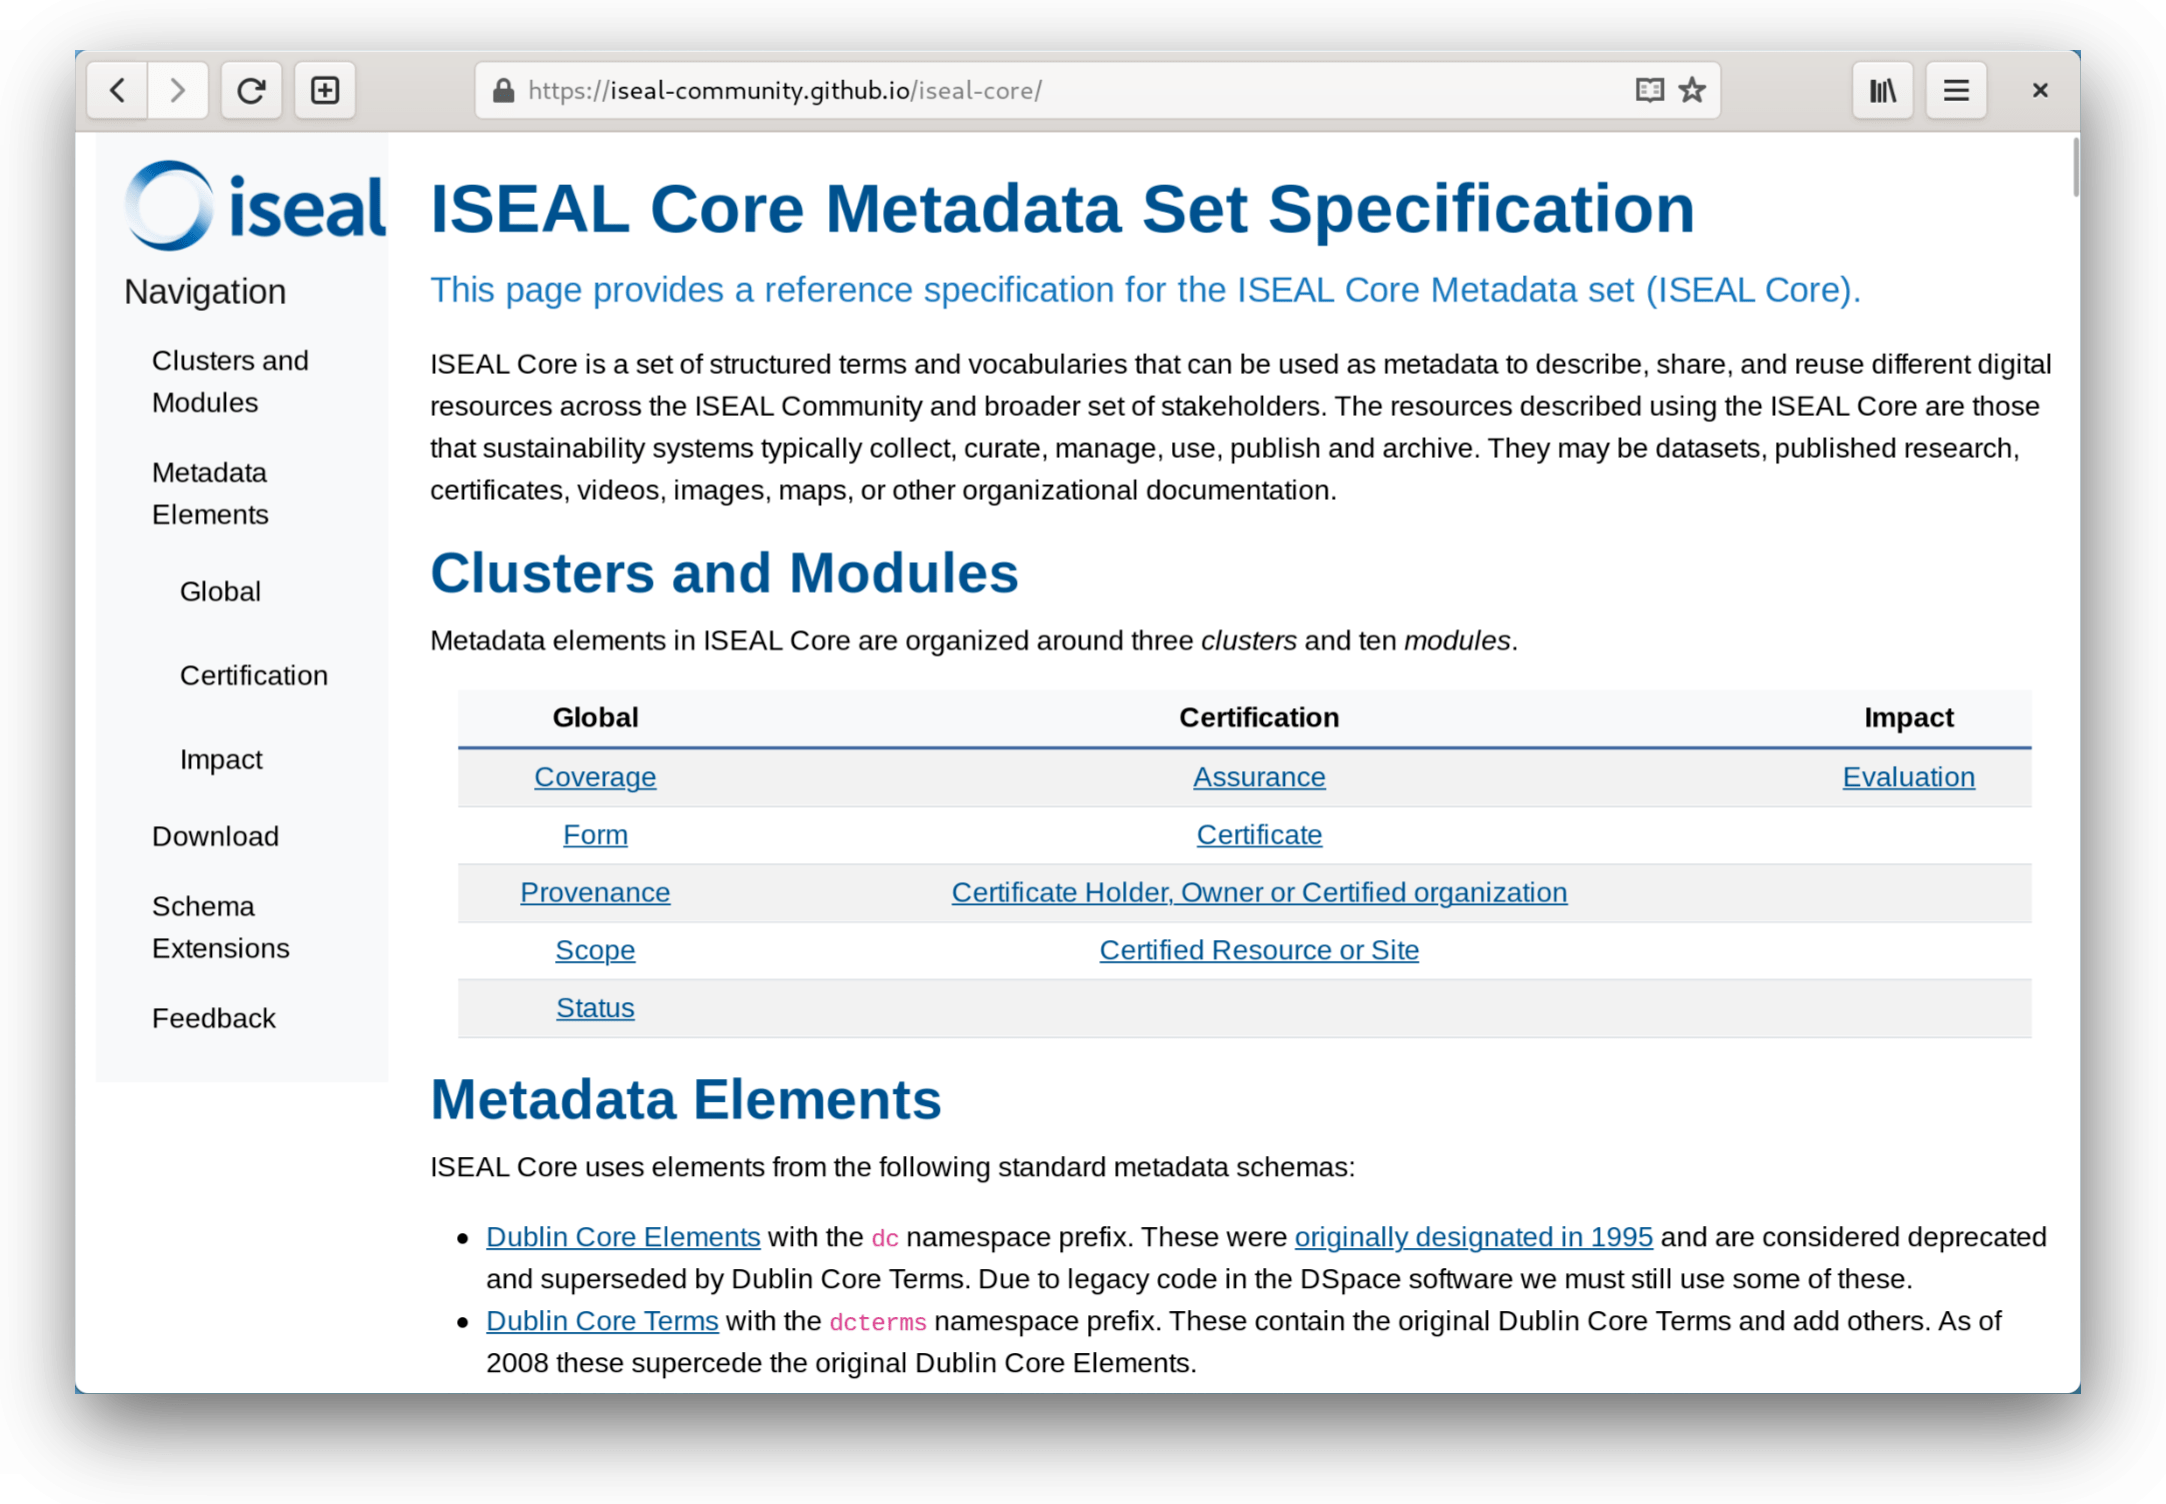Click the Certification table header
This screenshot has width=2166, height=1504.
pyautogui.click(x=1259, y=717)
